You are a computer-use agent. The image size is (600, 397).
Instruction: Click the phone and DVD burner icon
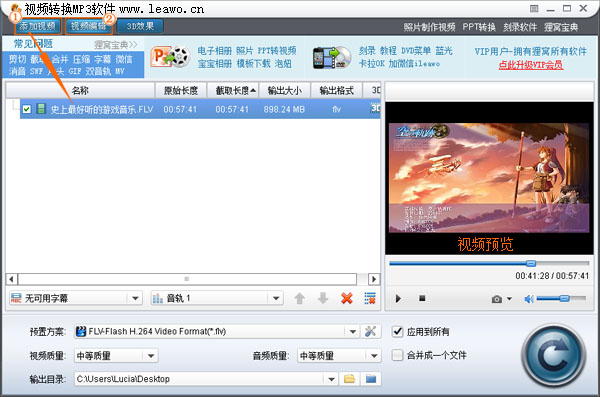coord(332,58)
